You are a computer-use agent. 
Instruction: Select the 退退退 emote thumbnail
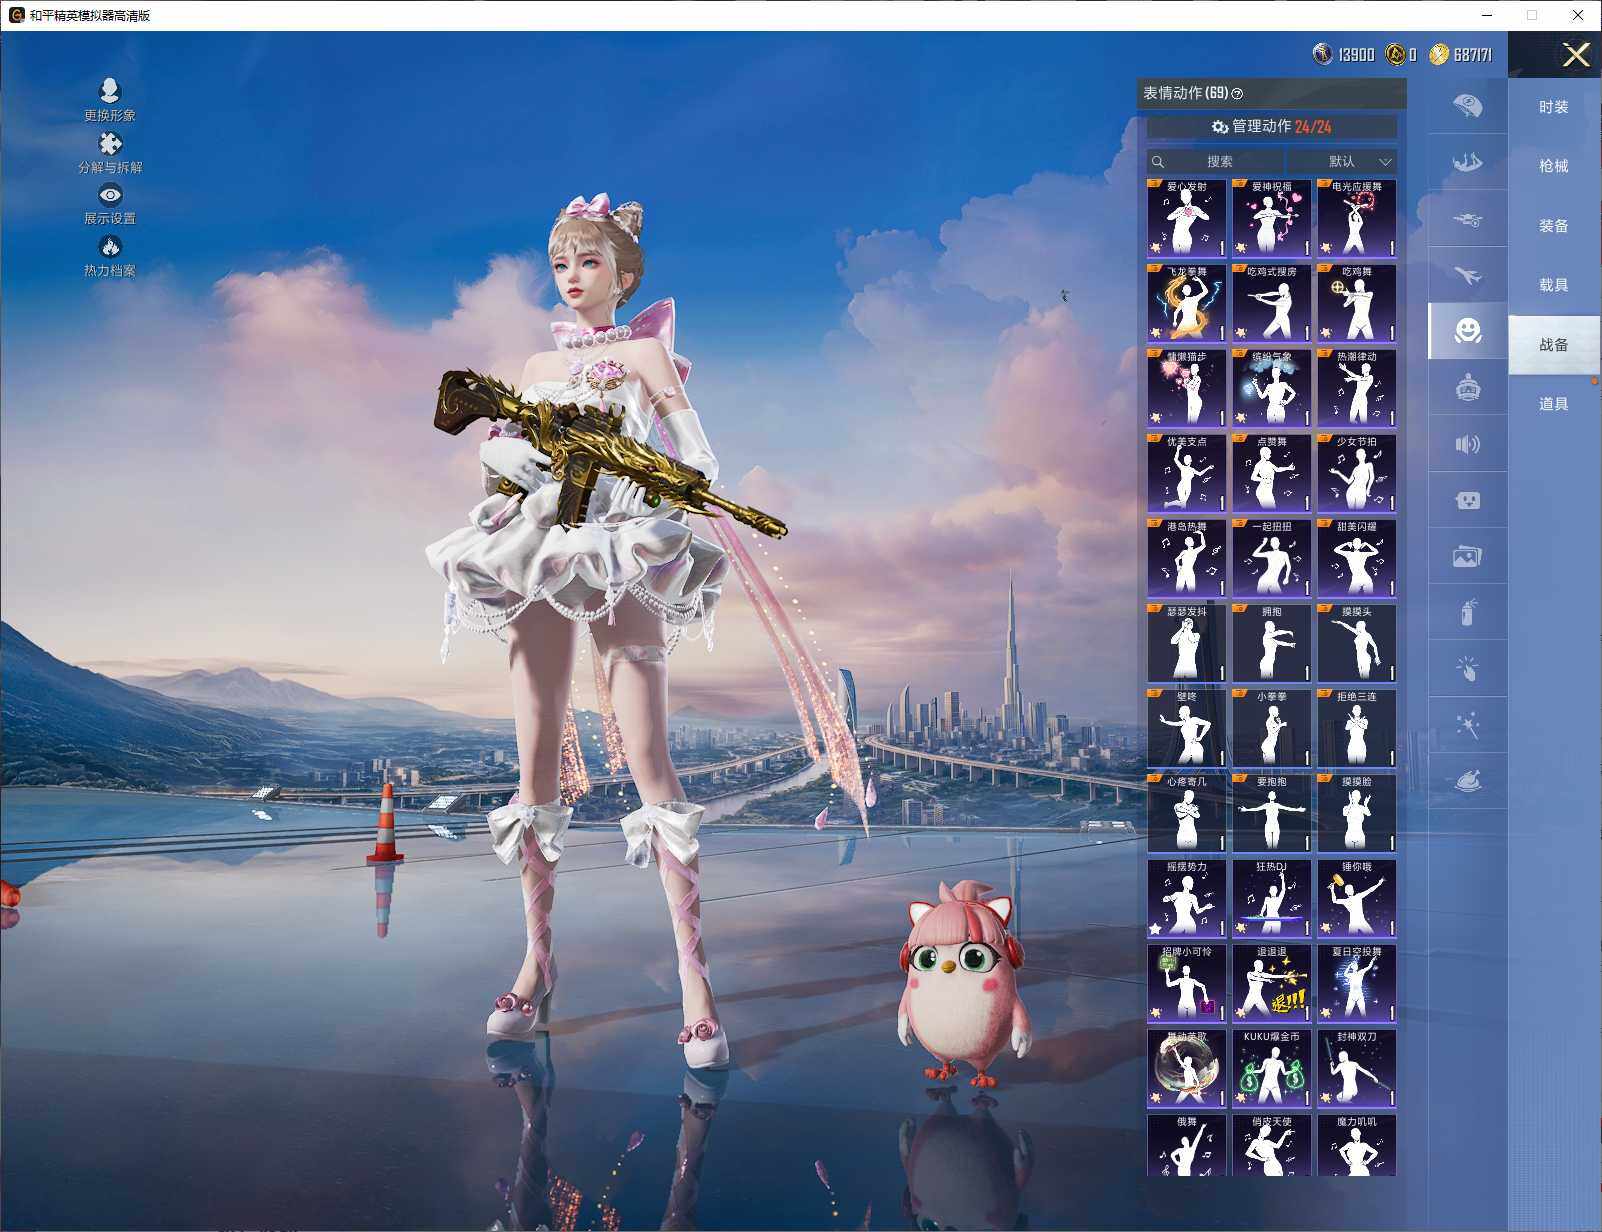coord(1272,984)
